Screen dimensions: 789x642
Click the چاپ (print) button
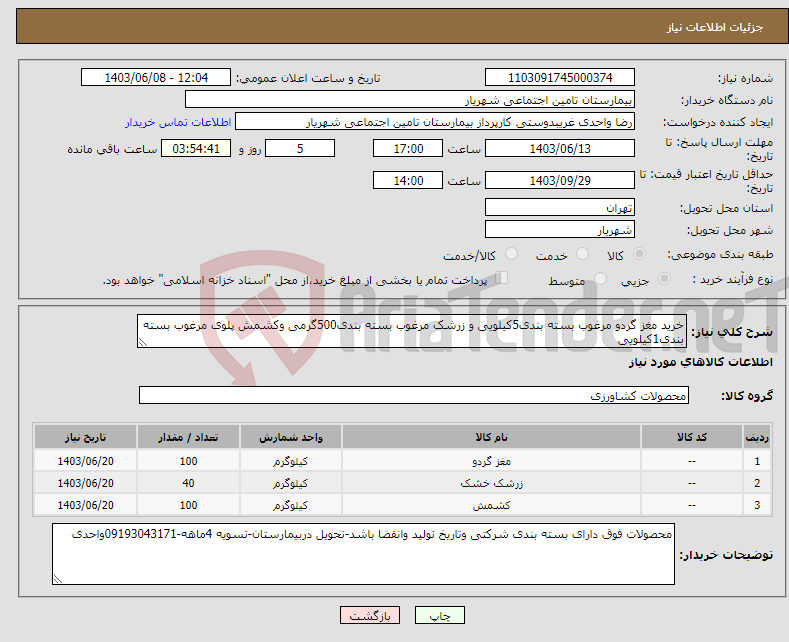pos(439,615)
